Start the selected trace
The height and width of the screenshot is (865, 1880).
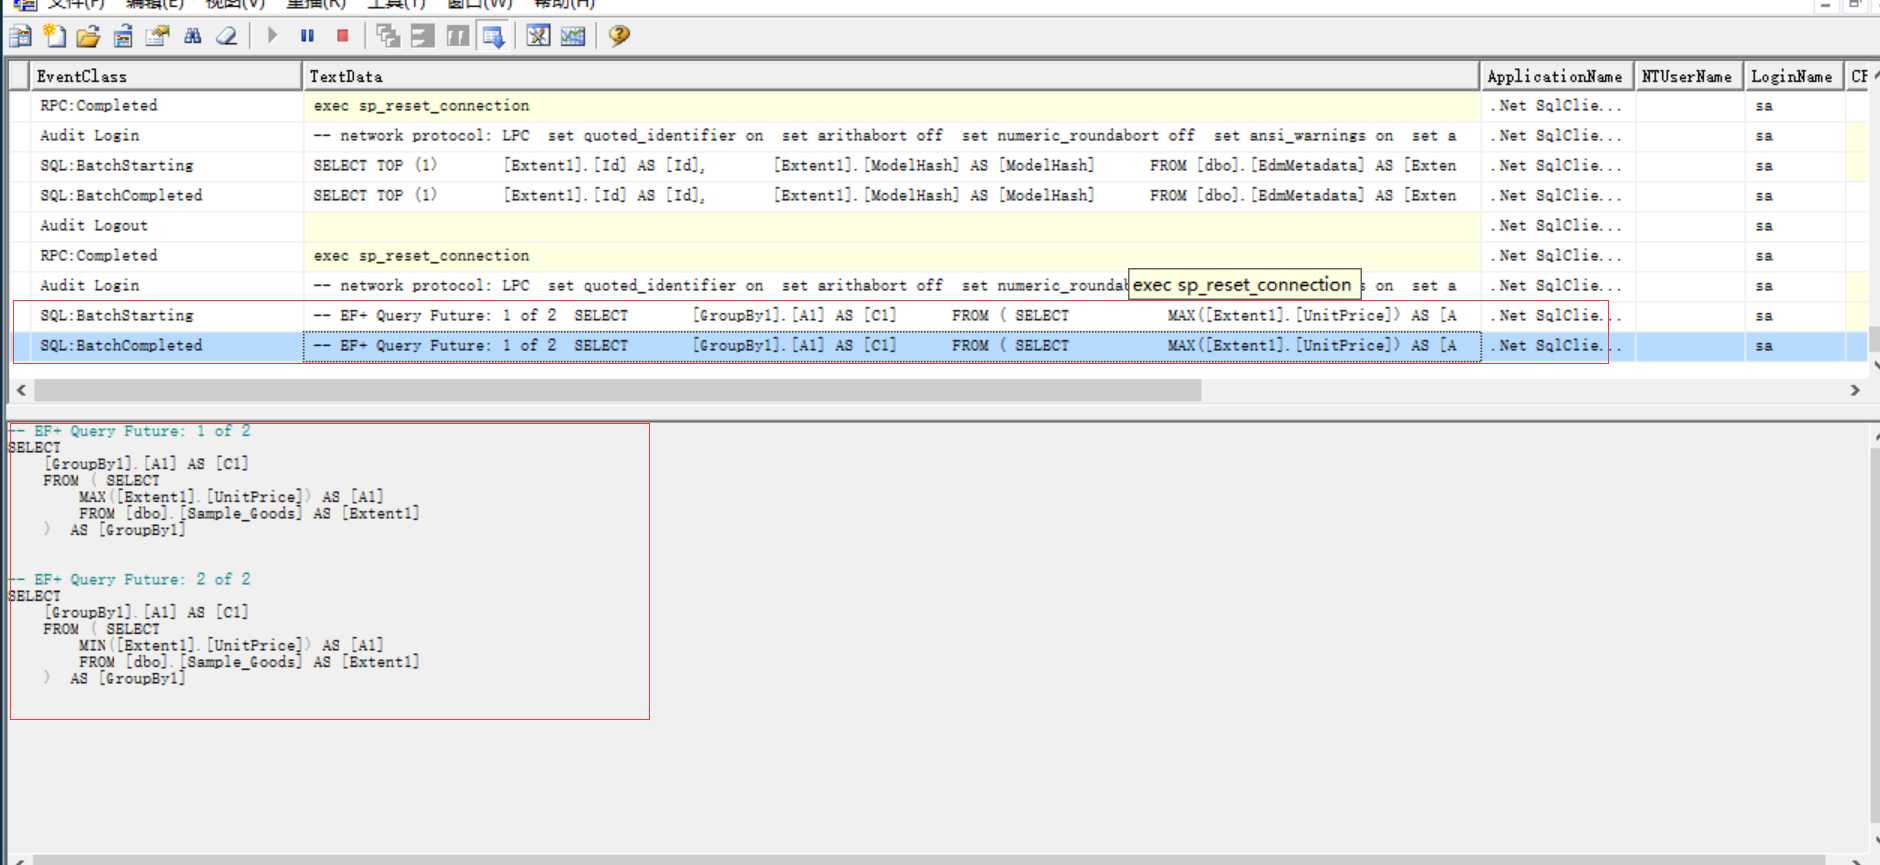272,36
